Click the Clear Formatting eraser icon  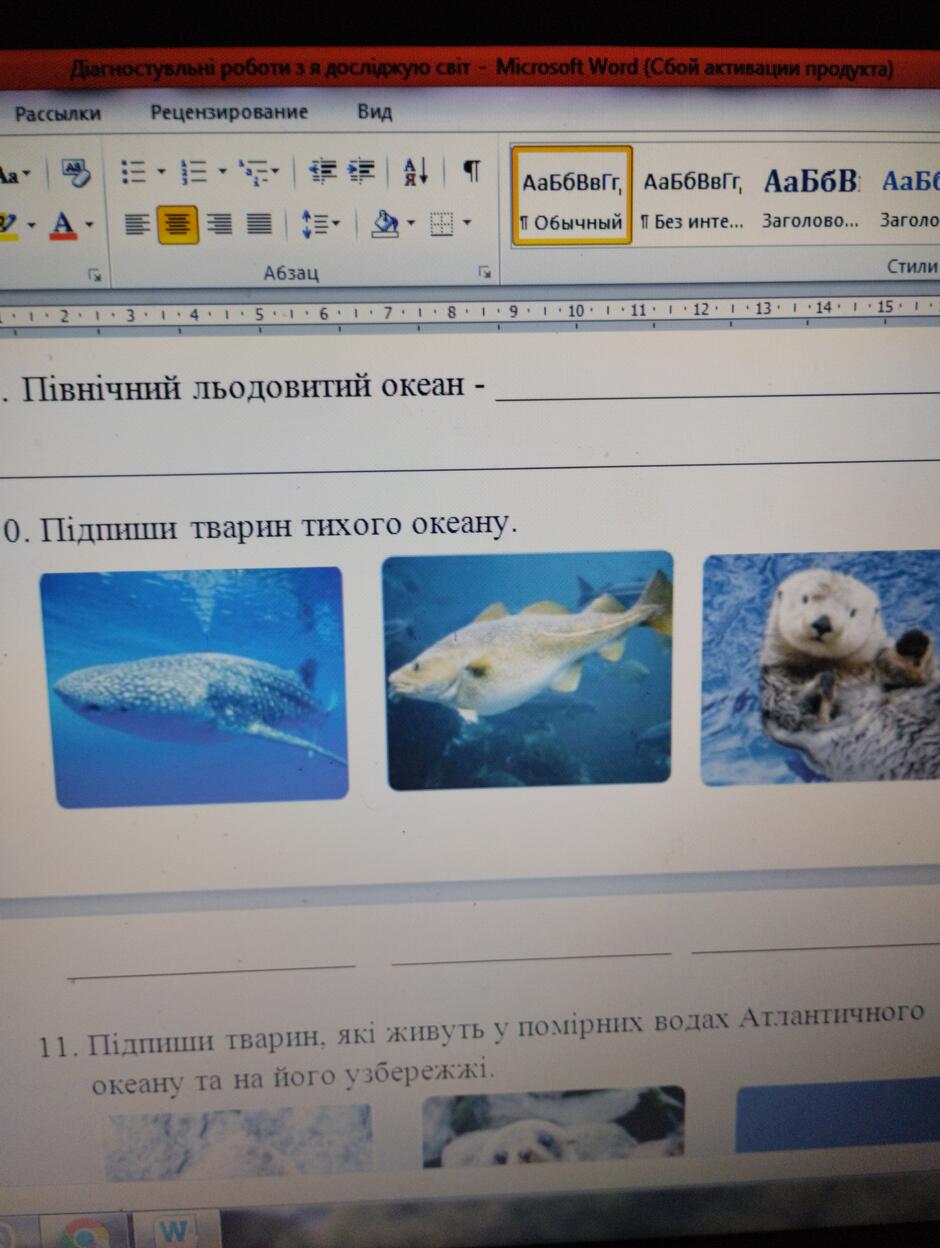(x=77, y=172)
